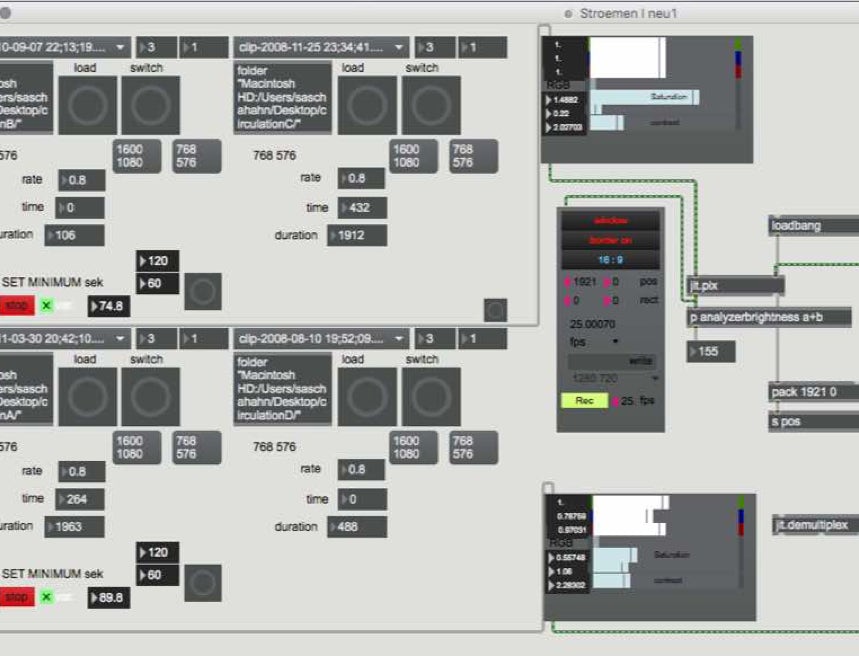
Task: Click the jit.pix object box
Action: [735, 286]
